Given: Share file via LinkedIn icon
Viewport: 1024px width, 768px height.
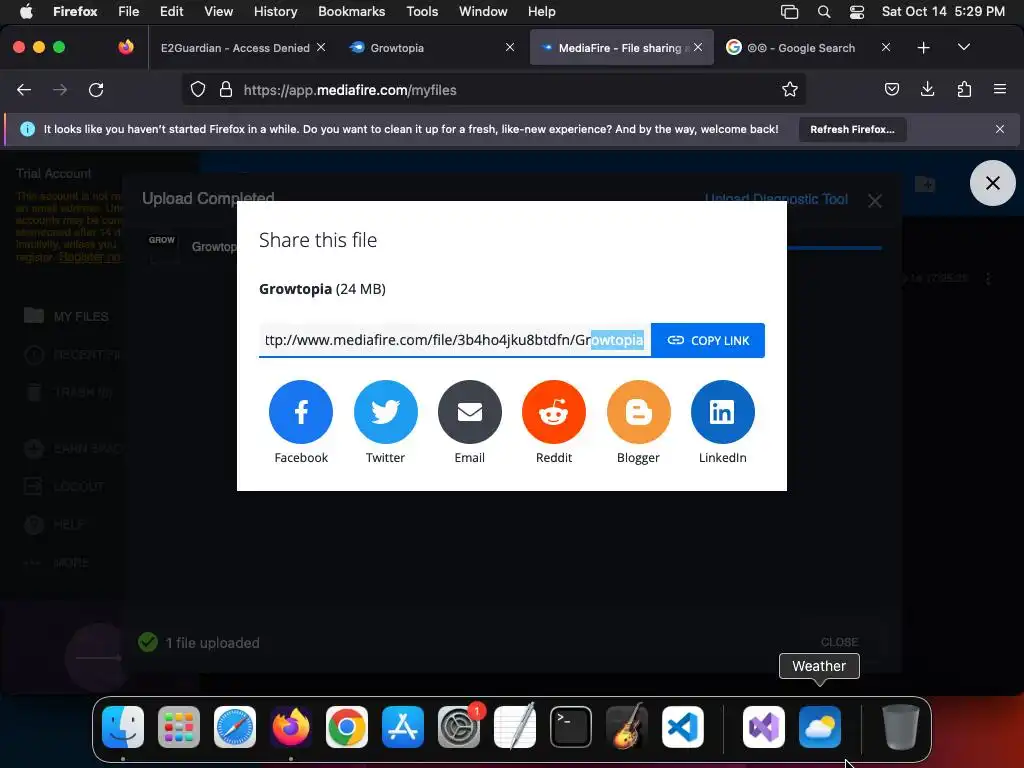Looking at the screenshot, I should click(x=722, y=412).
